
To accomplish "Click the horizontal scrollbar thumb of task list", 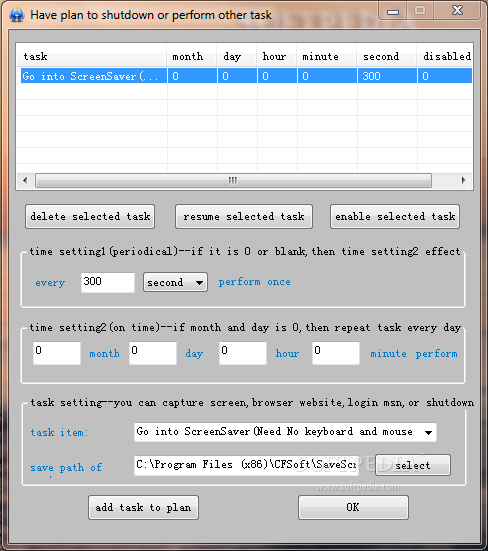I will 233,180.
